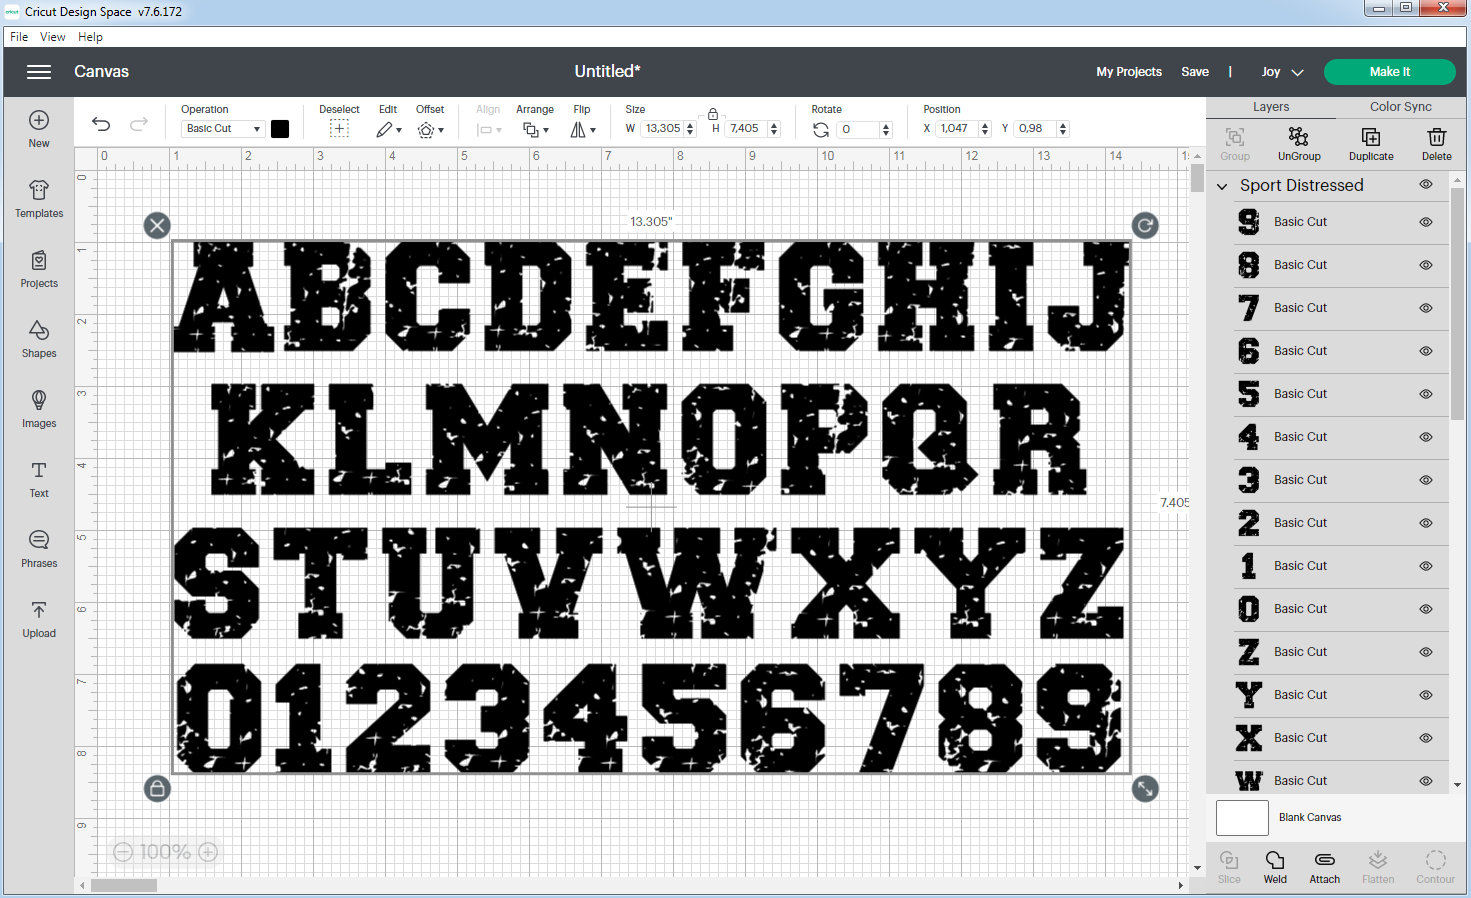Image resolution: width=1471 pixels, height=898 pixels.
Task: Duplicate the selected layer
Action: [x=1371, y=144]
